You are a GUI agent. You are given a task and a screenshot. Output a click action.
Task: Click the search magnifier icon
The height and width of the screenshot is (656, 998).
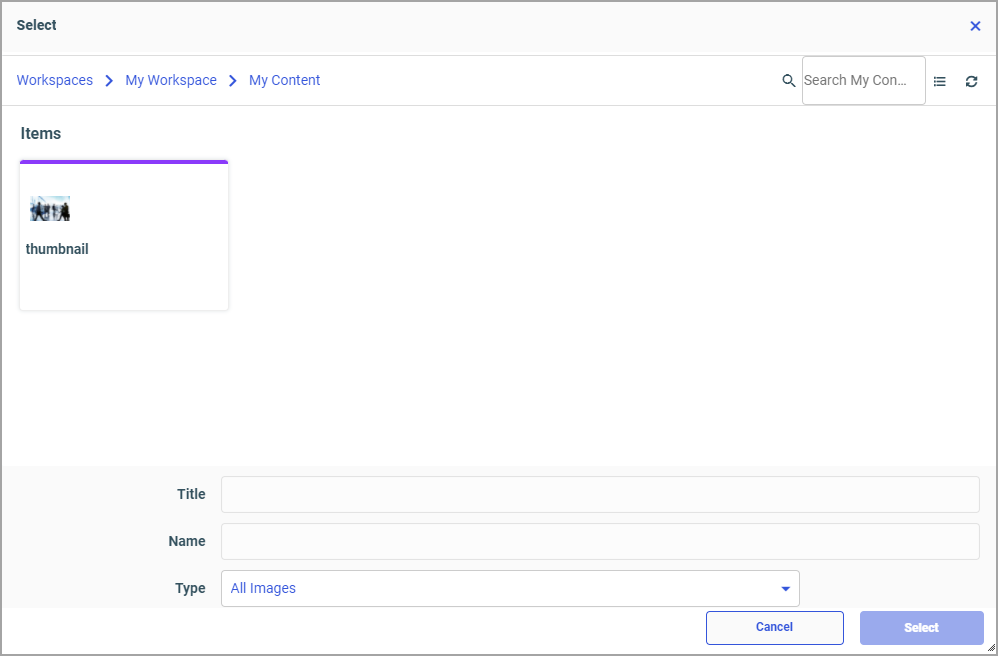click(788, 81)
